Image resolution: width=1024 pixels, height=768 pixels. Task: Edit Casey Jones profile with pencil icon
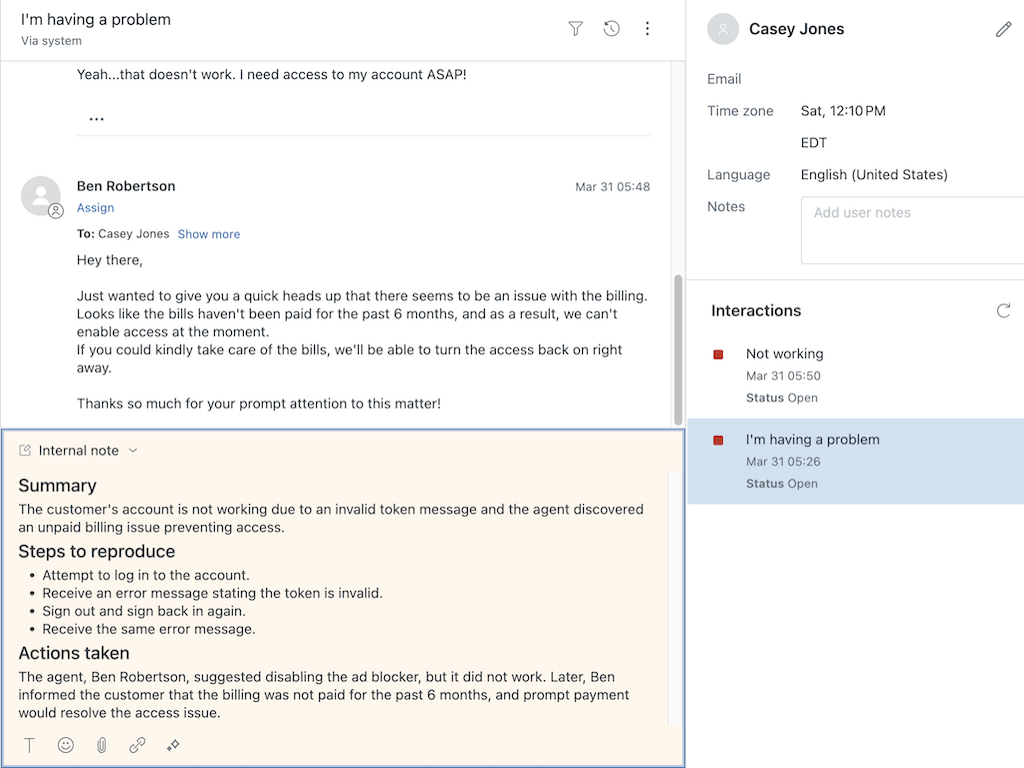click(x=1003, y=30)
